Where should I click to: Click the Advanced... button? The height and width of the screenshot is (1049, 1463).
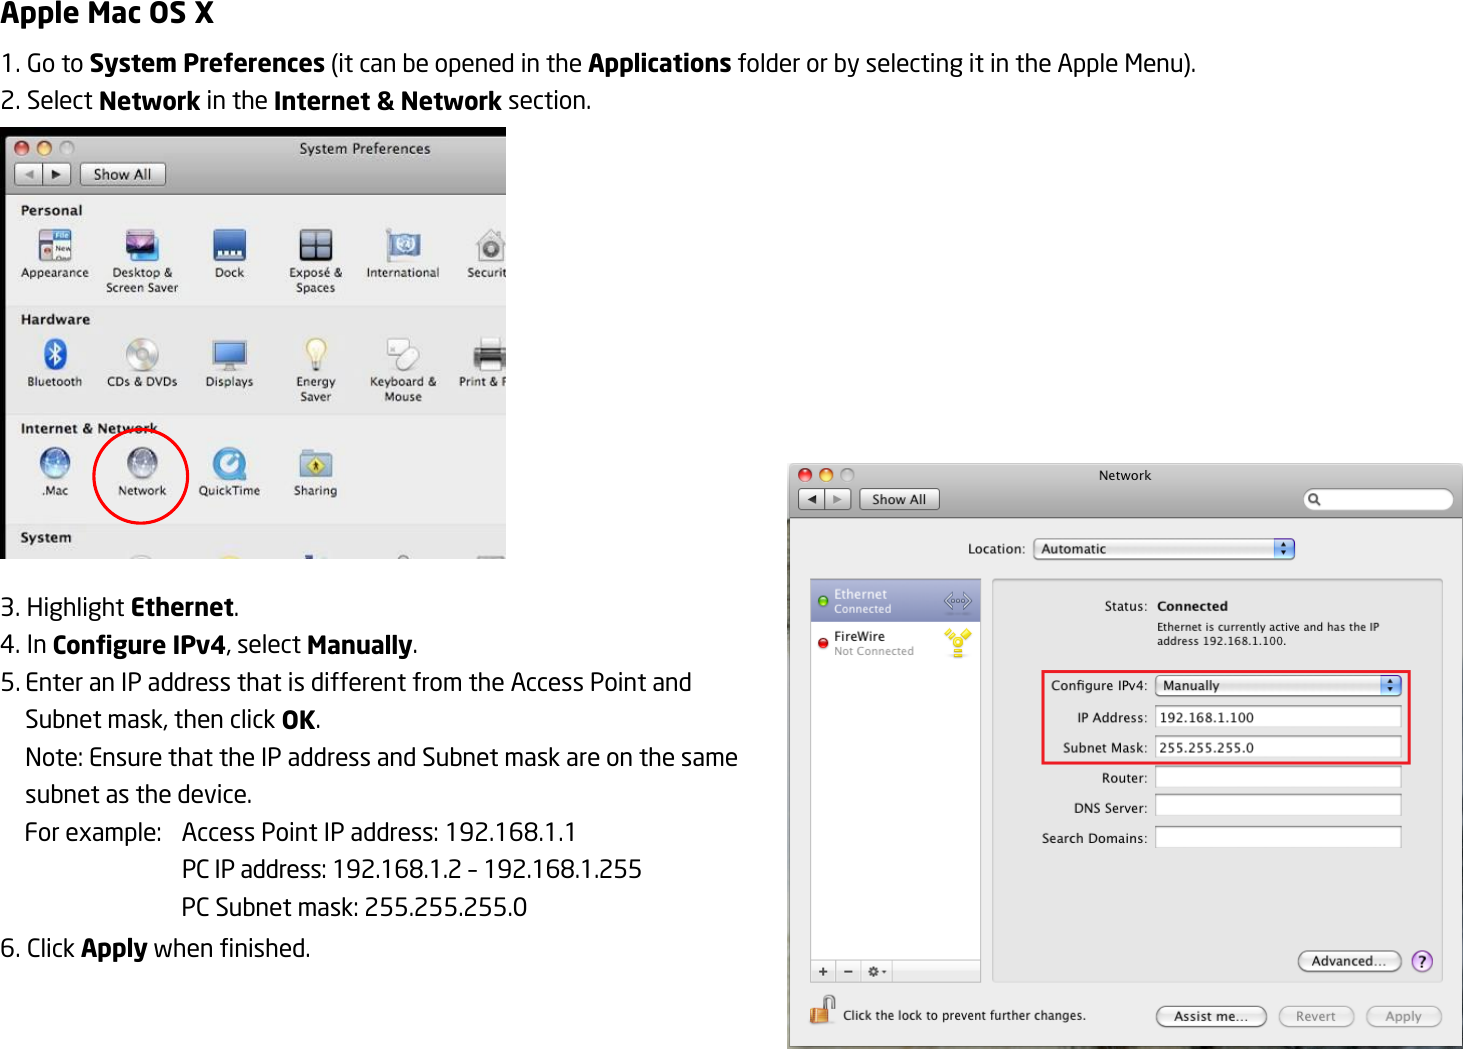[1349, 961]
